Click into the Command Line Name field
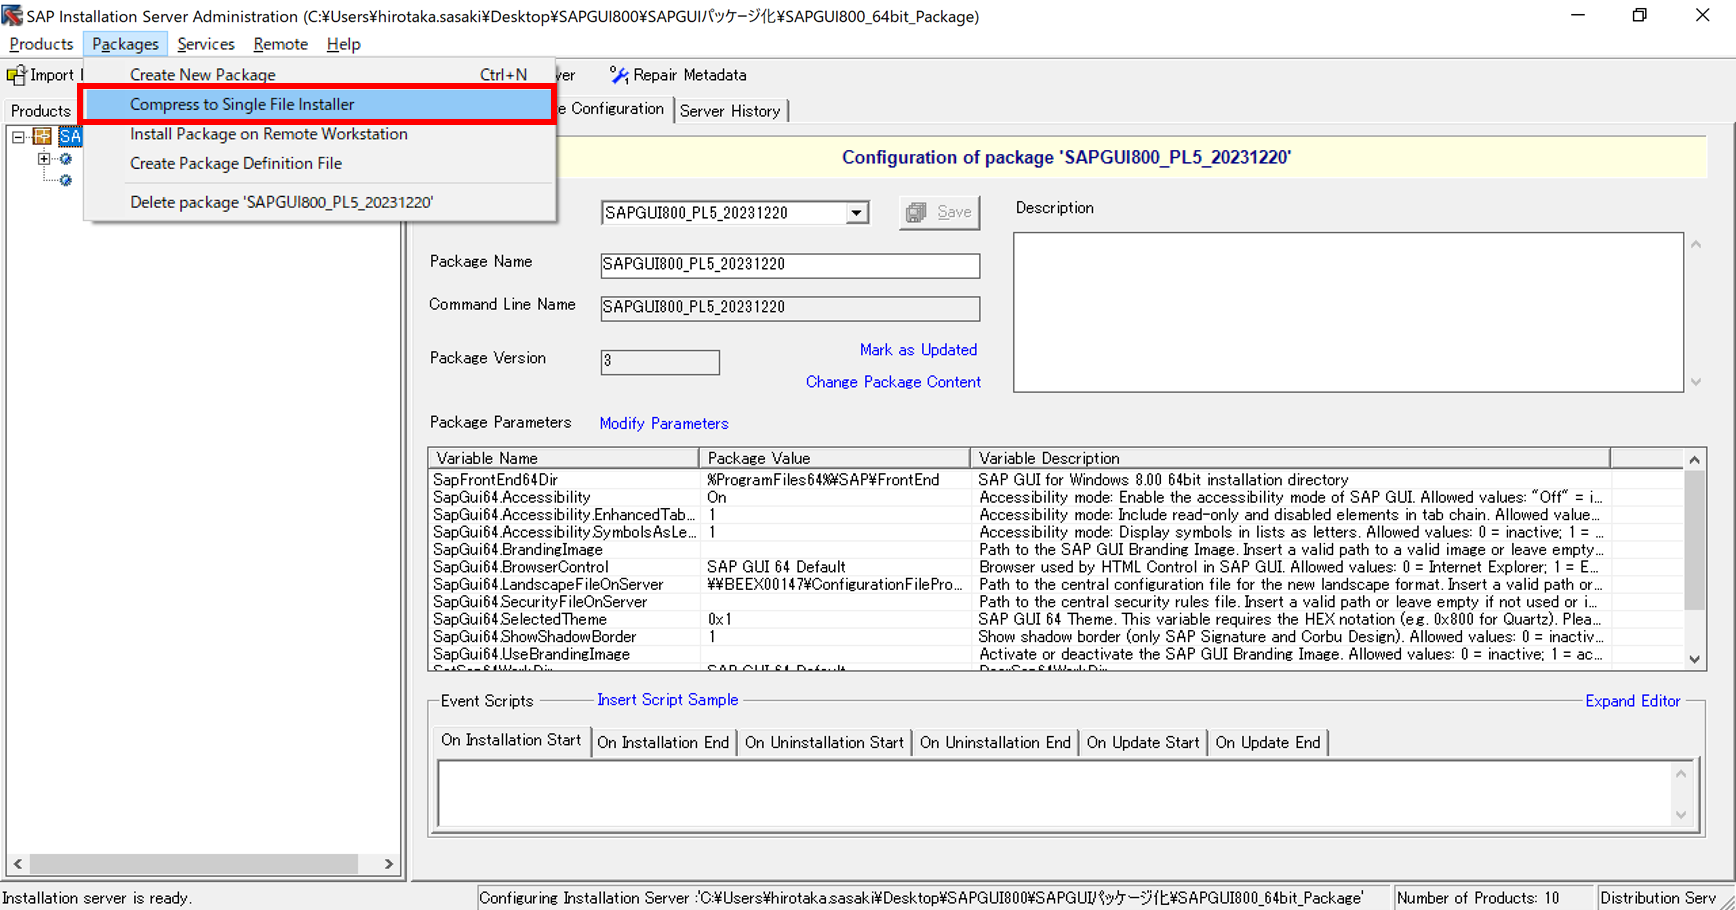 (790, 308)
